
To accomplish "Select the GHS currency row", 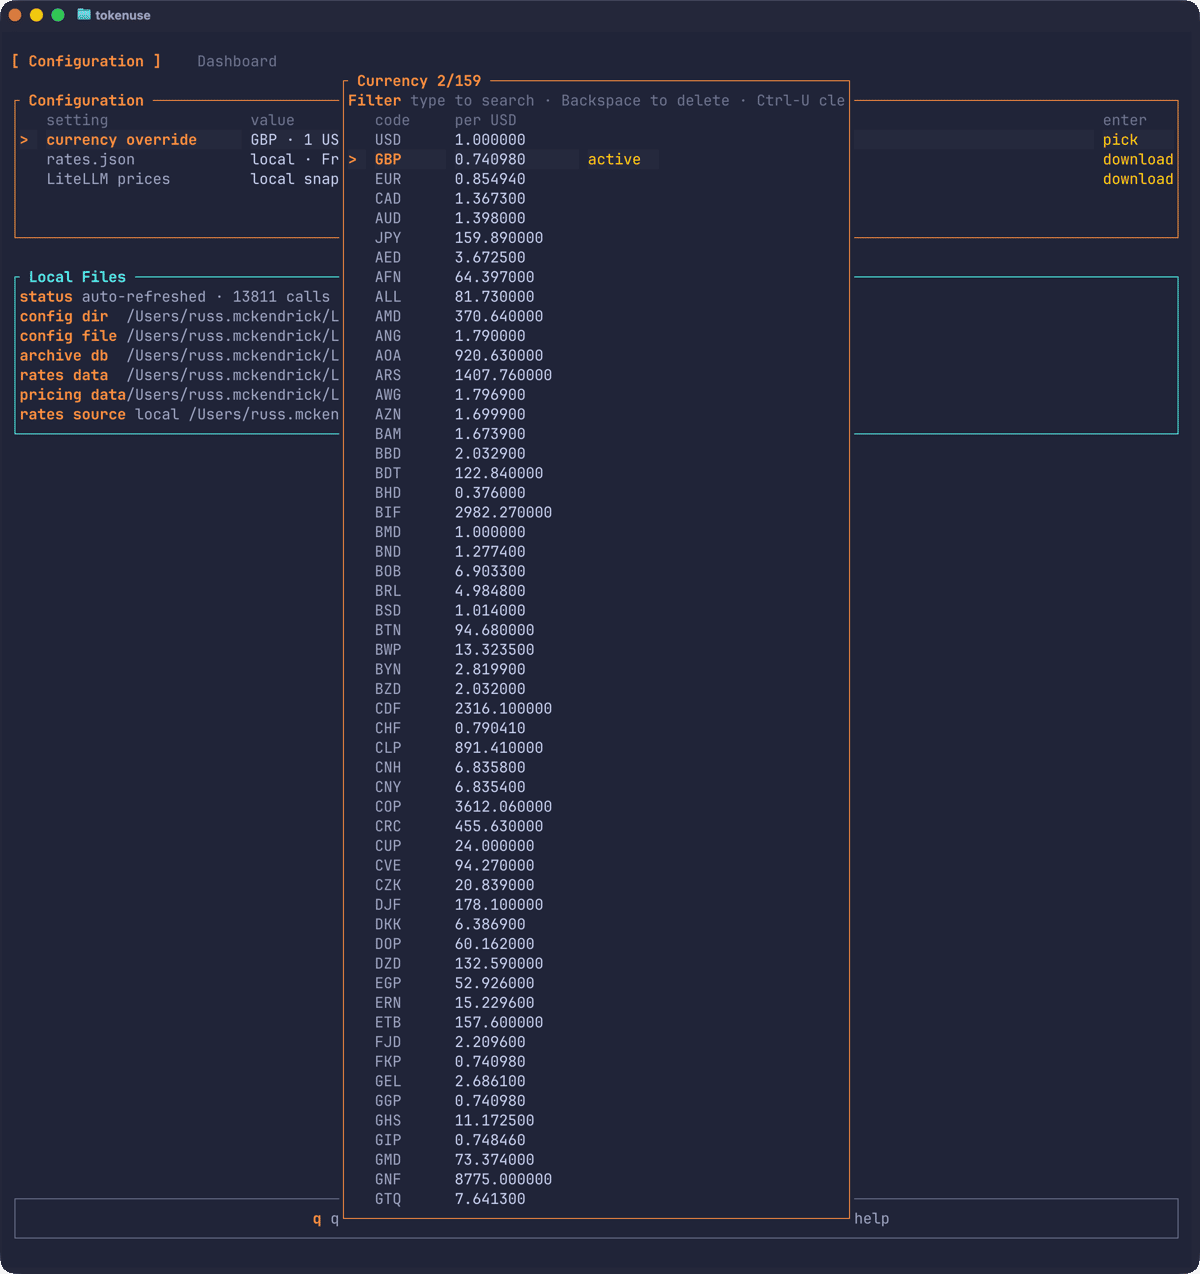I will pos(597,1120).
